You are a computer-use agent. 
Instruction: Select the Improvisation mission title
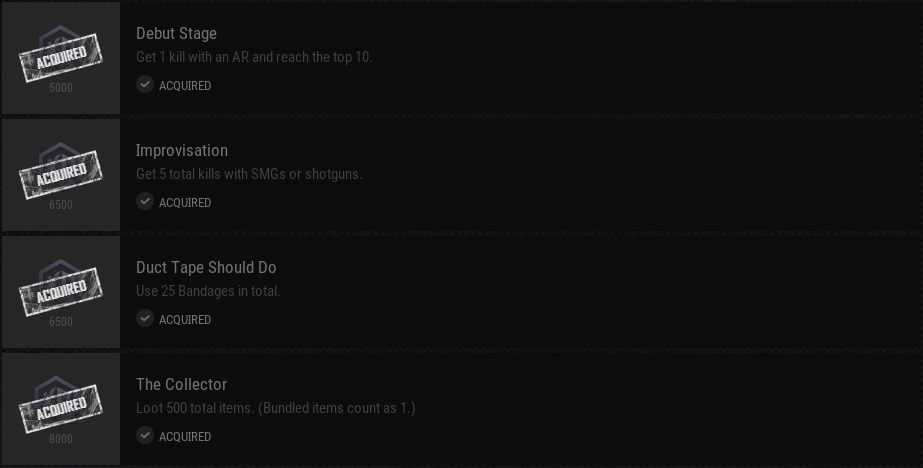pos(182,151)
